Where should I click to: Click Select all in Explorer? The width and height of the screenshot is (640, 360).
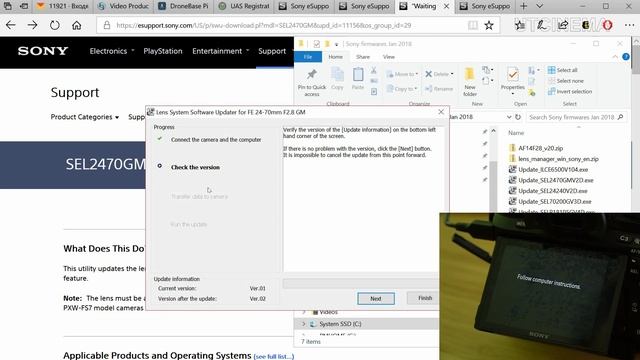click(x=562, y=70)
